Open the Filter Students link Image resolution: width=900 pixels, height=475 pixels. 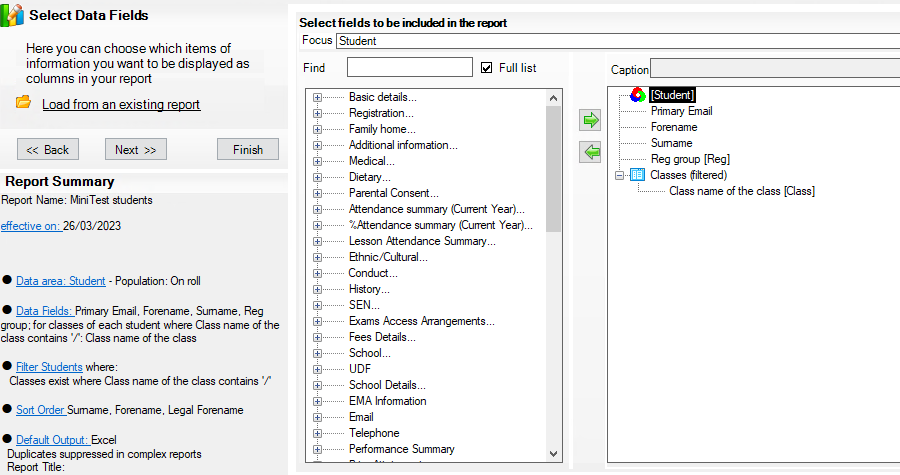[49, 367]
